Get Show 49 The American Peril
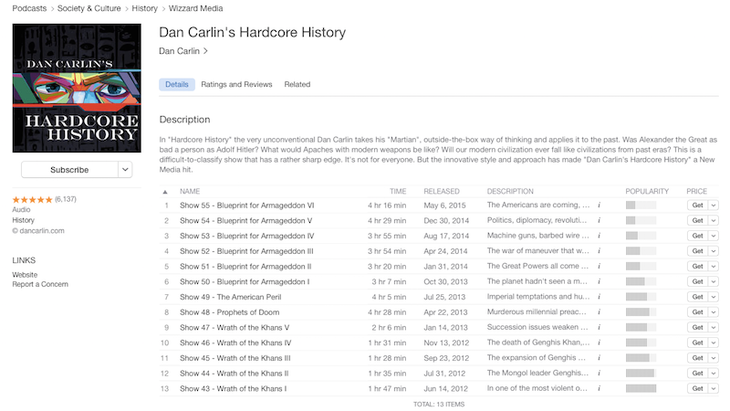The image size is (730, 411). [697, 297]
